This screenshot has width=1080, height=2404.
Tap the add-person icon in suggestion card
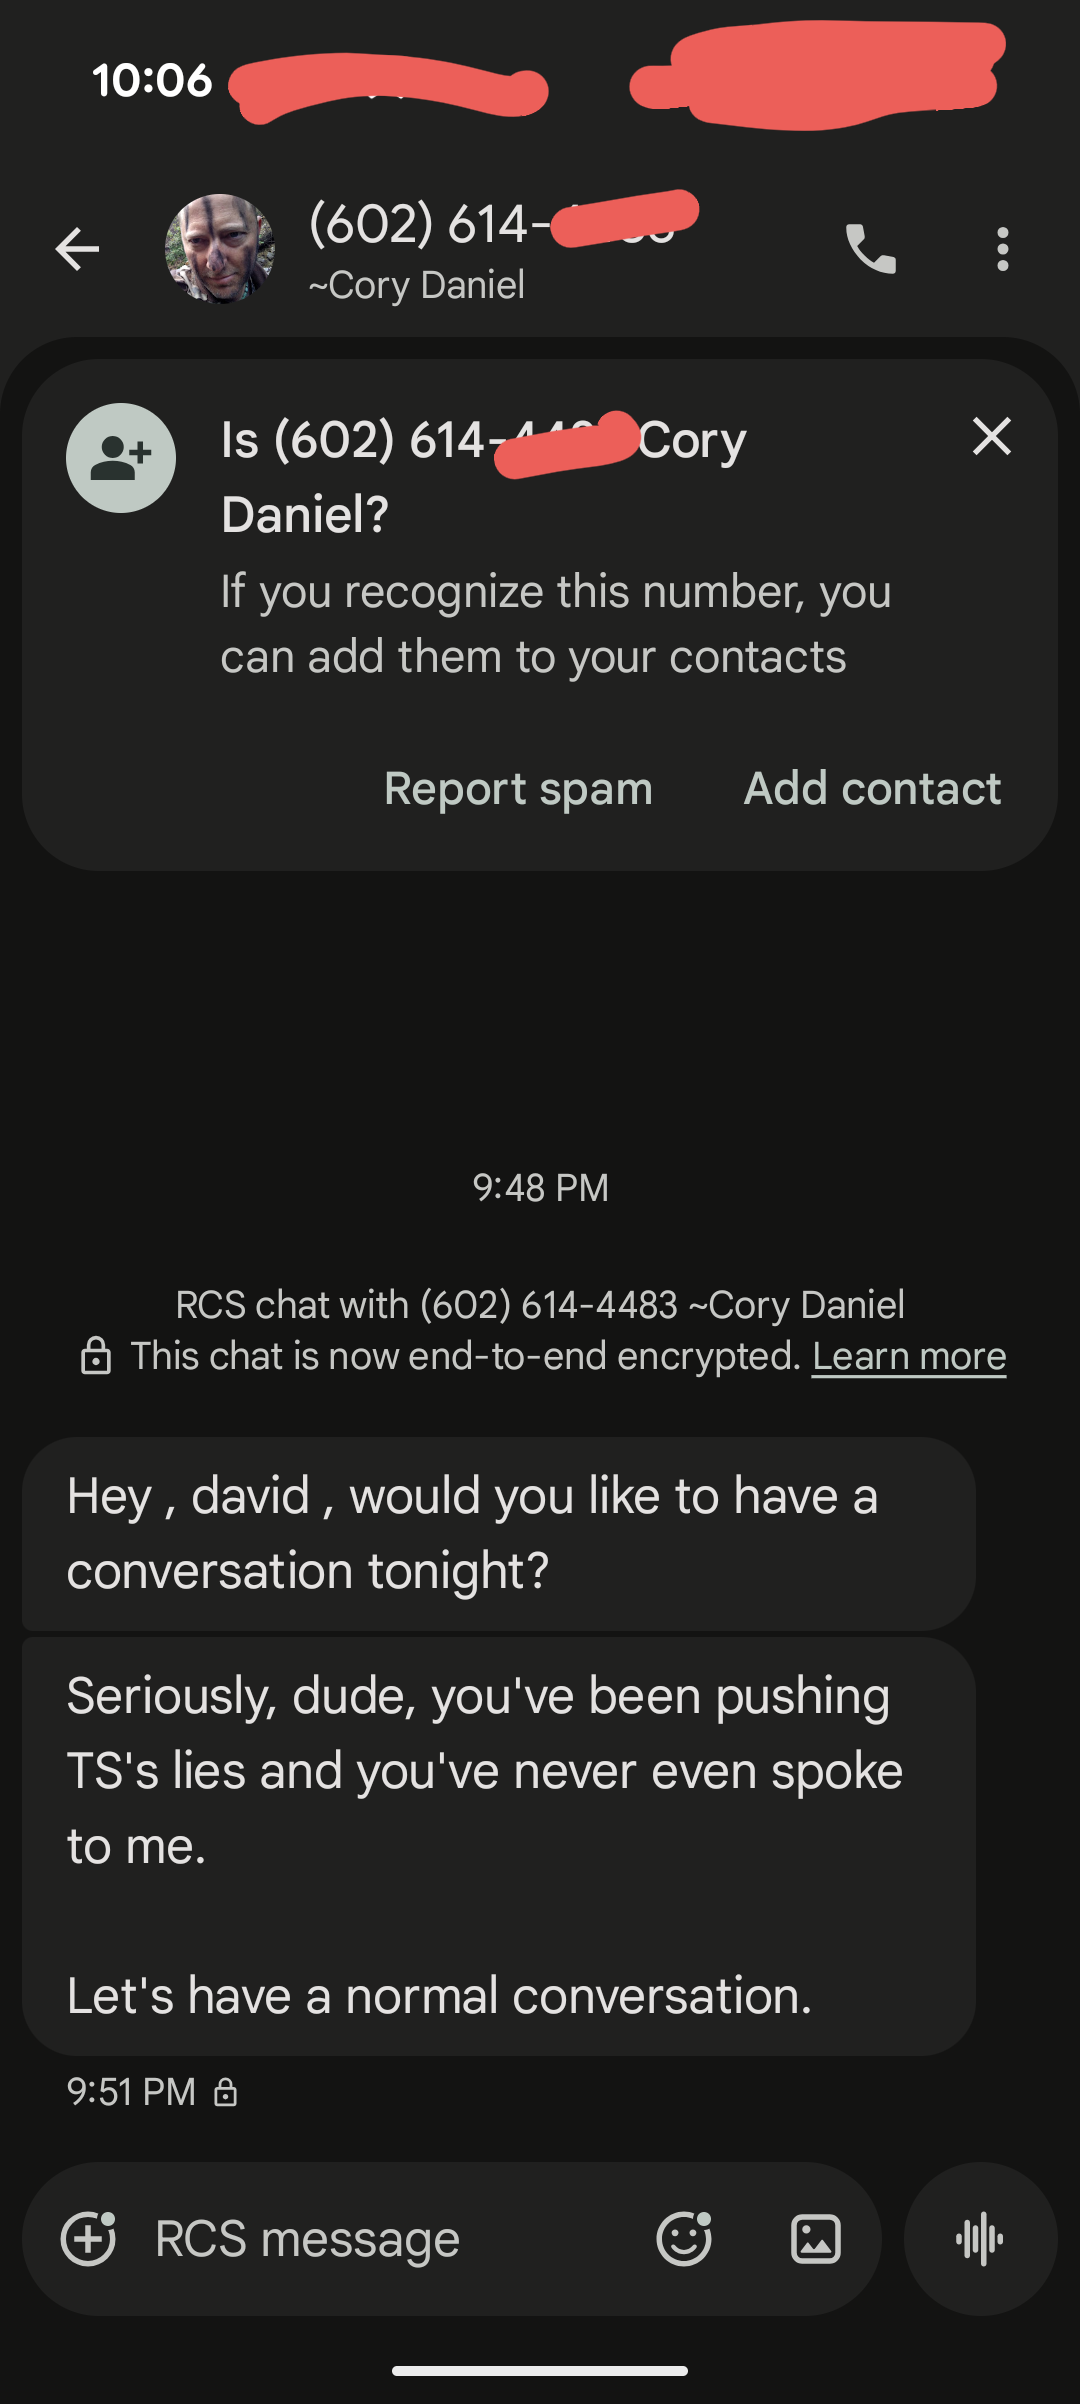121,458
